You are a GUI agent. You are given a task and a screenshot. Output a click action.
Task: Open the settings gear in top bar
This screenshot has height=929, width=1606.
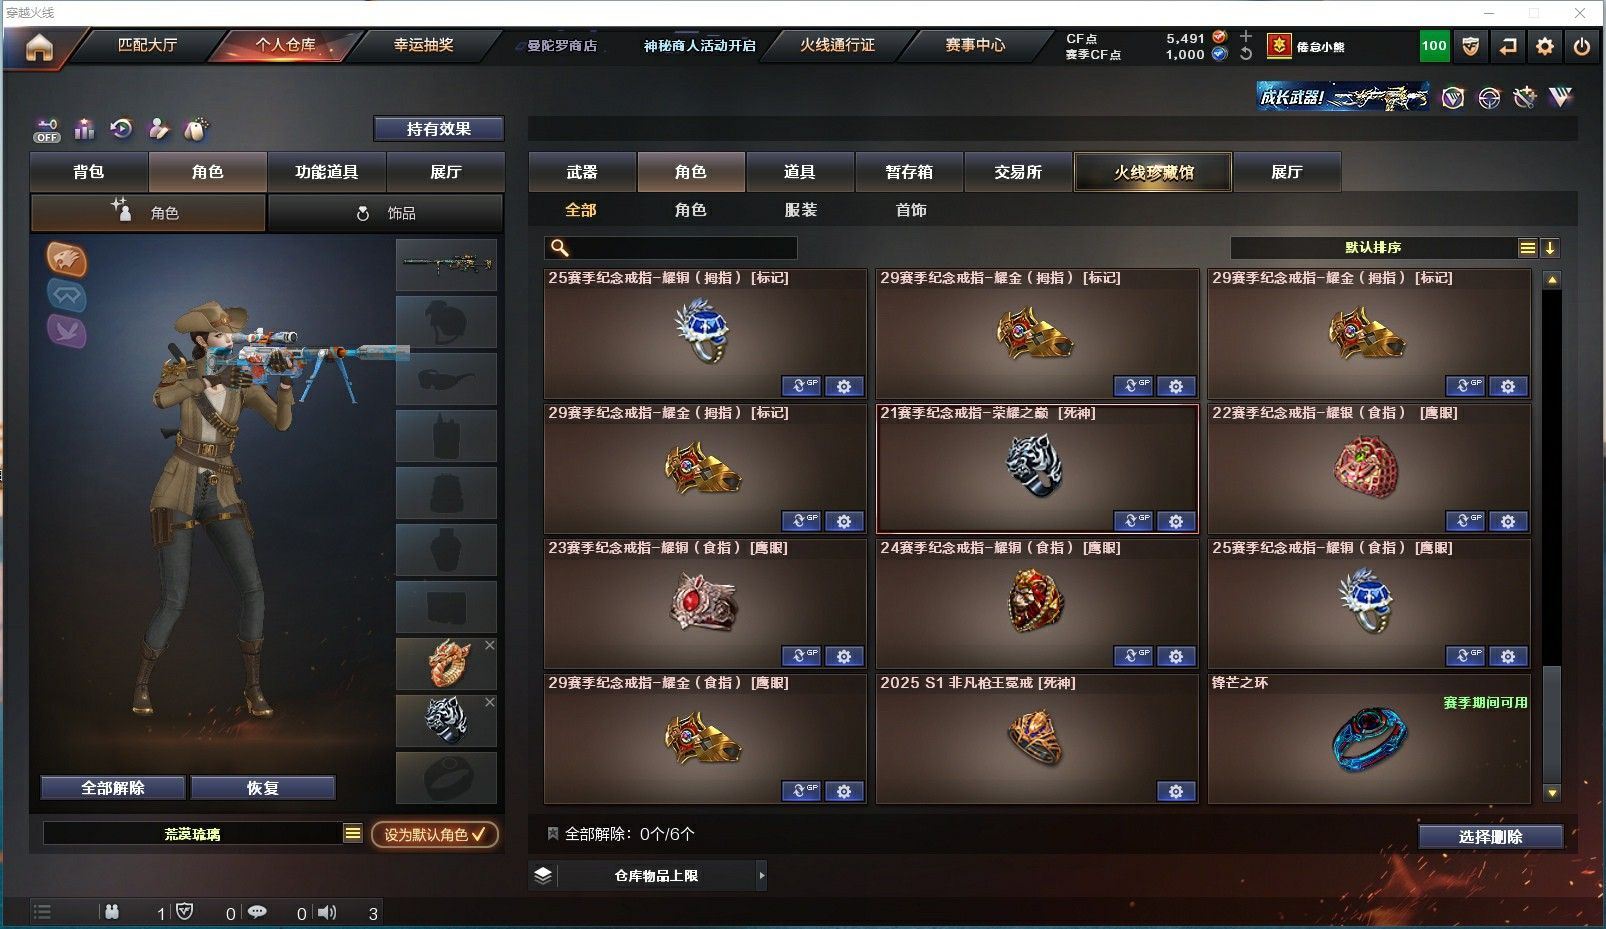coord(1545,46)
